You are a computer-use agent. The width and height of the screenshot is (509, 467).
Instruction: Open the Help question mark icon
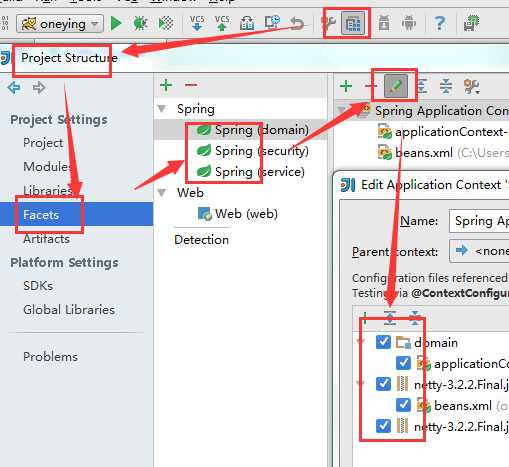[x=440, y=23]
